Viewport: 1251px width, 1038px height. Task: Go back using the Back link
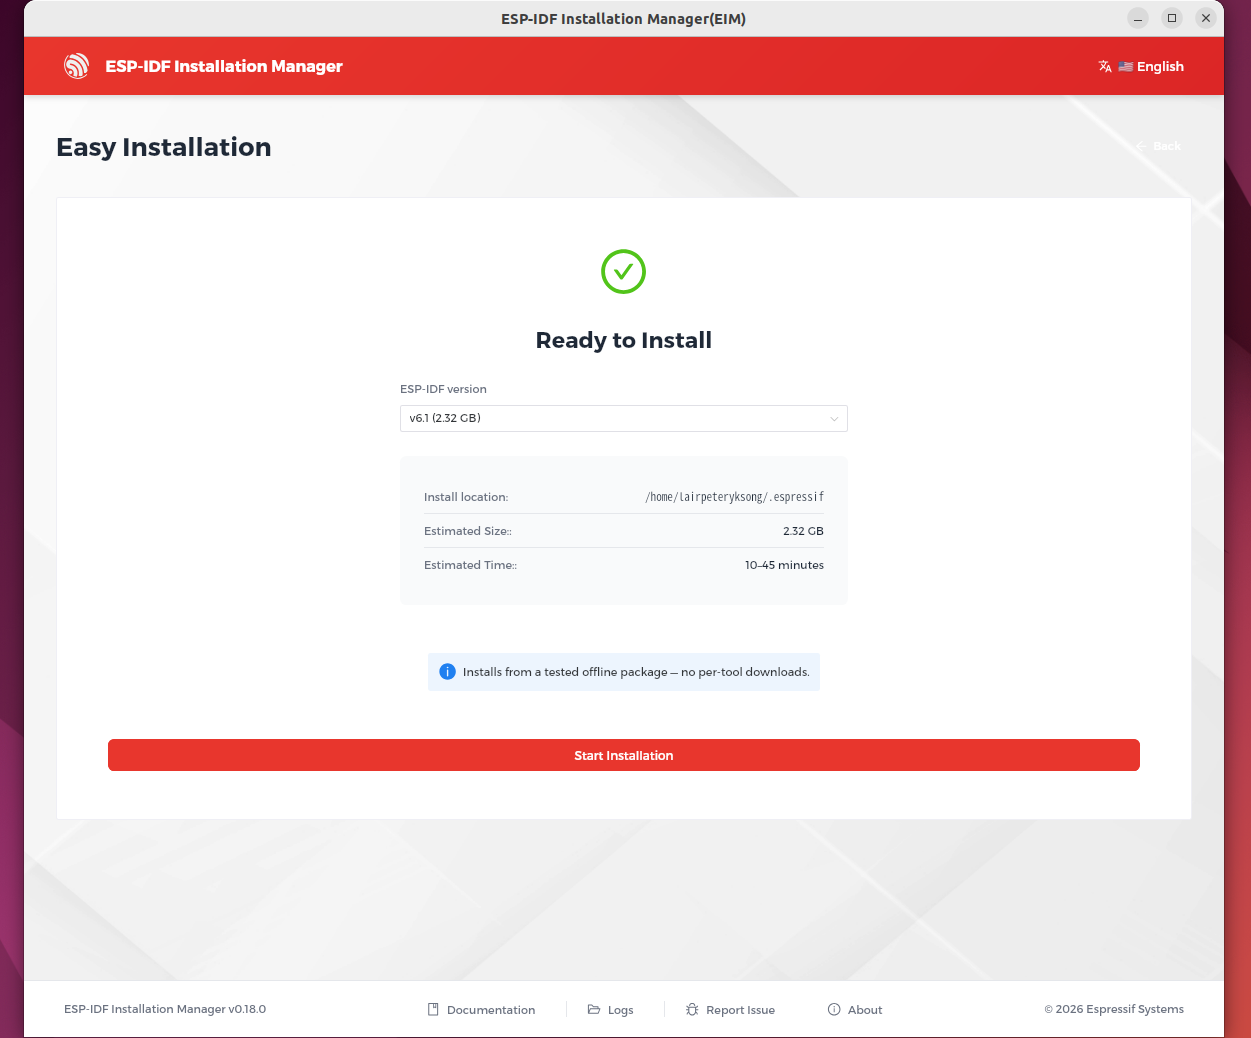1158,146
